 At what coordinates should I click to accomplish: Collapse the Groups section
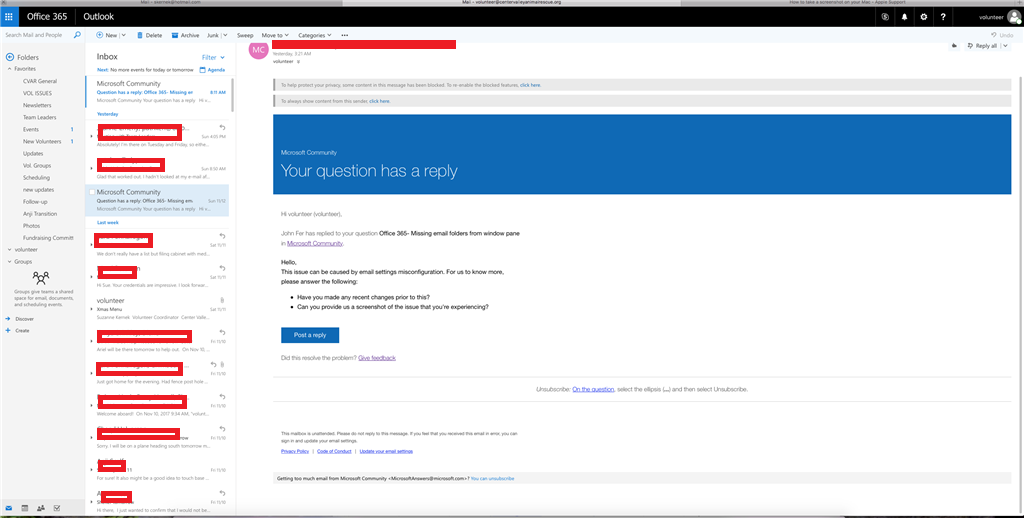[9, 261]
